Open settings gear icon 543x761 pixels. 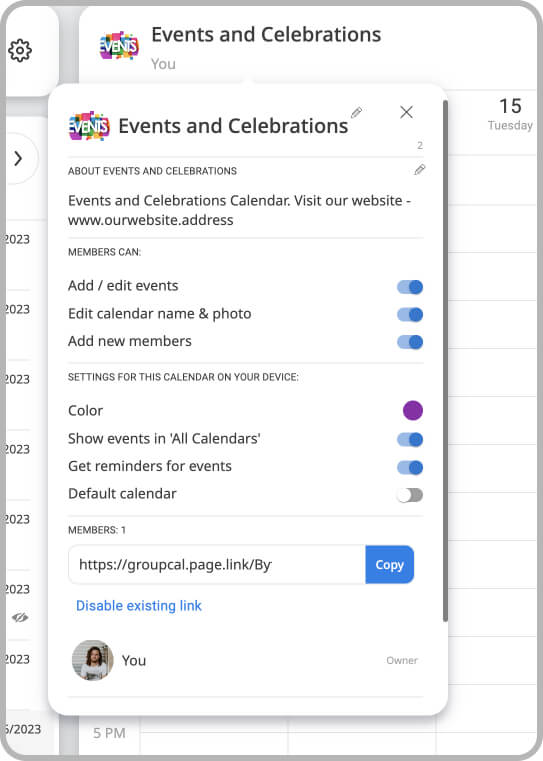click(x=20, y=50)
